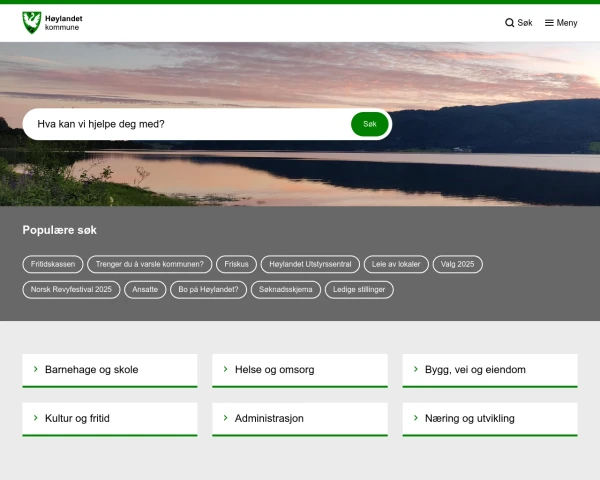Click the Høylandet kommune name text
This screenshot has width=600, height=480.
[x=64, y=23]
